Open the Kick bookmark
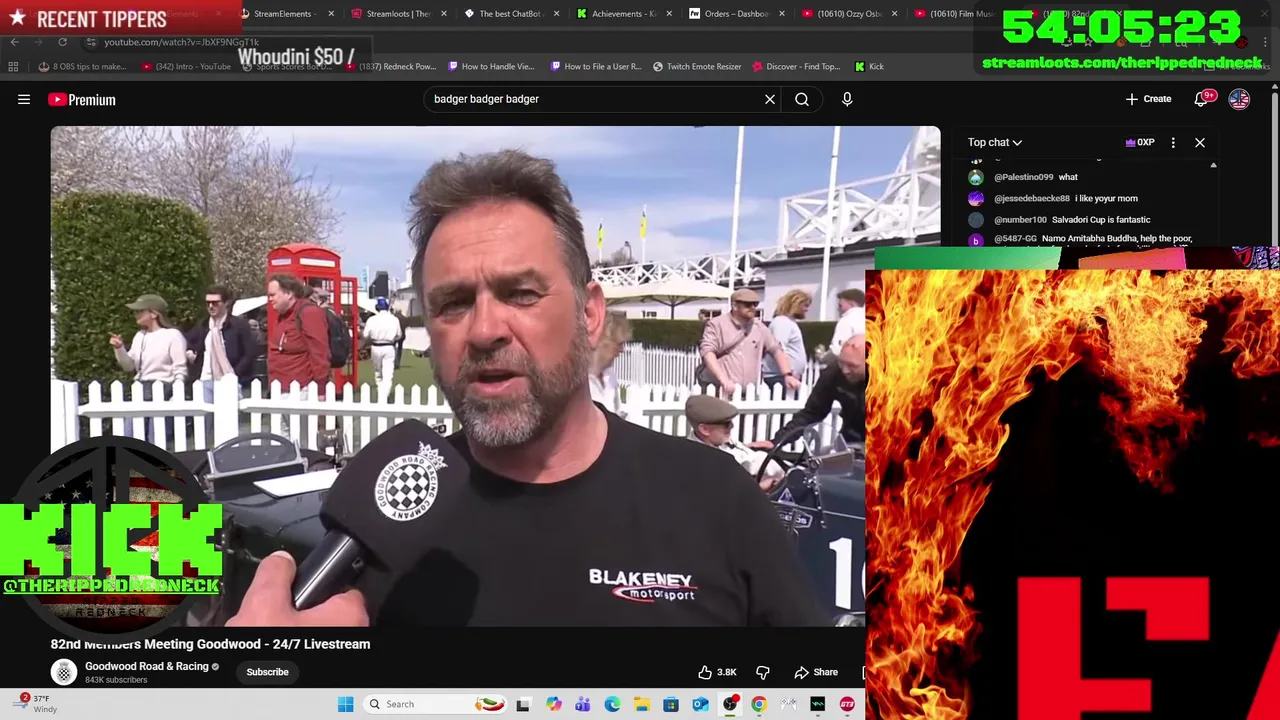 point(869,67)
